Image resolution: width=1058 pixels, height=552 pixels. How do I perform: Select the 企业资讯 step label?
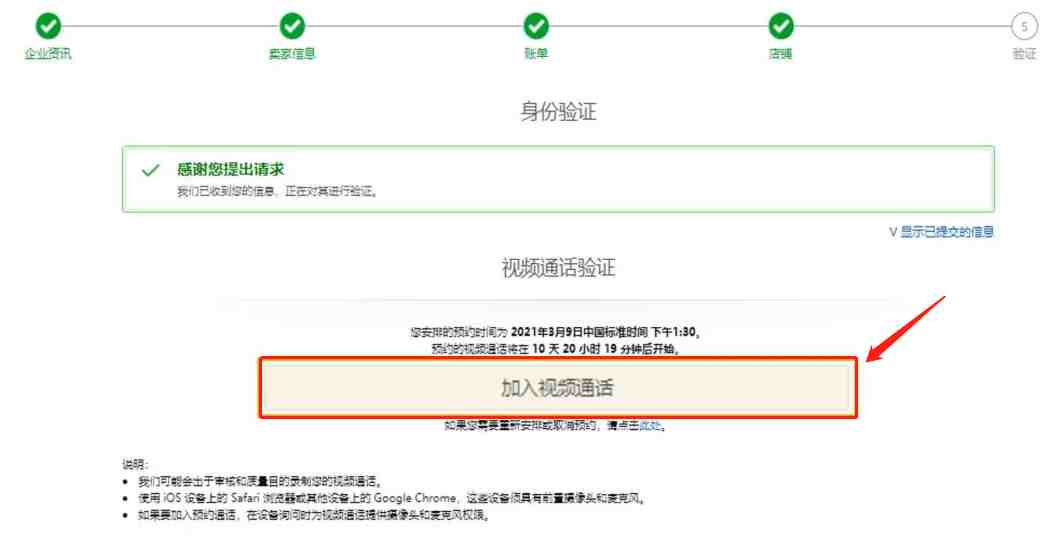click(x=48, y=53)
